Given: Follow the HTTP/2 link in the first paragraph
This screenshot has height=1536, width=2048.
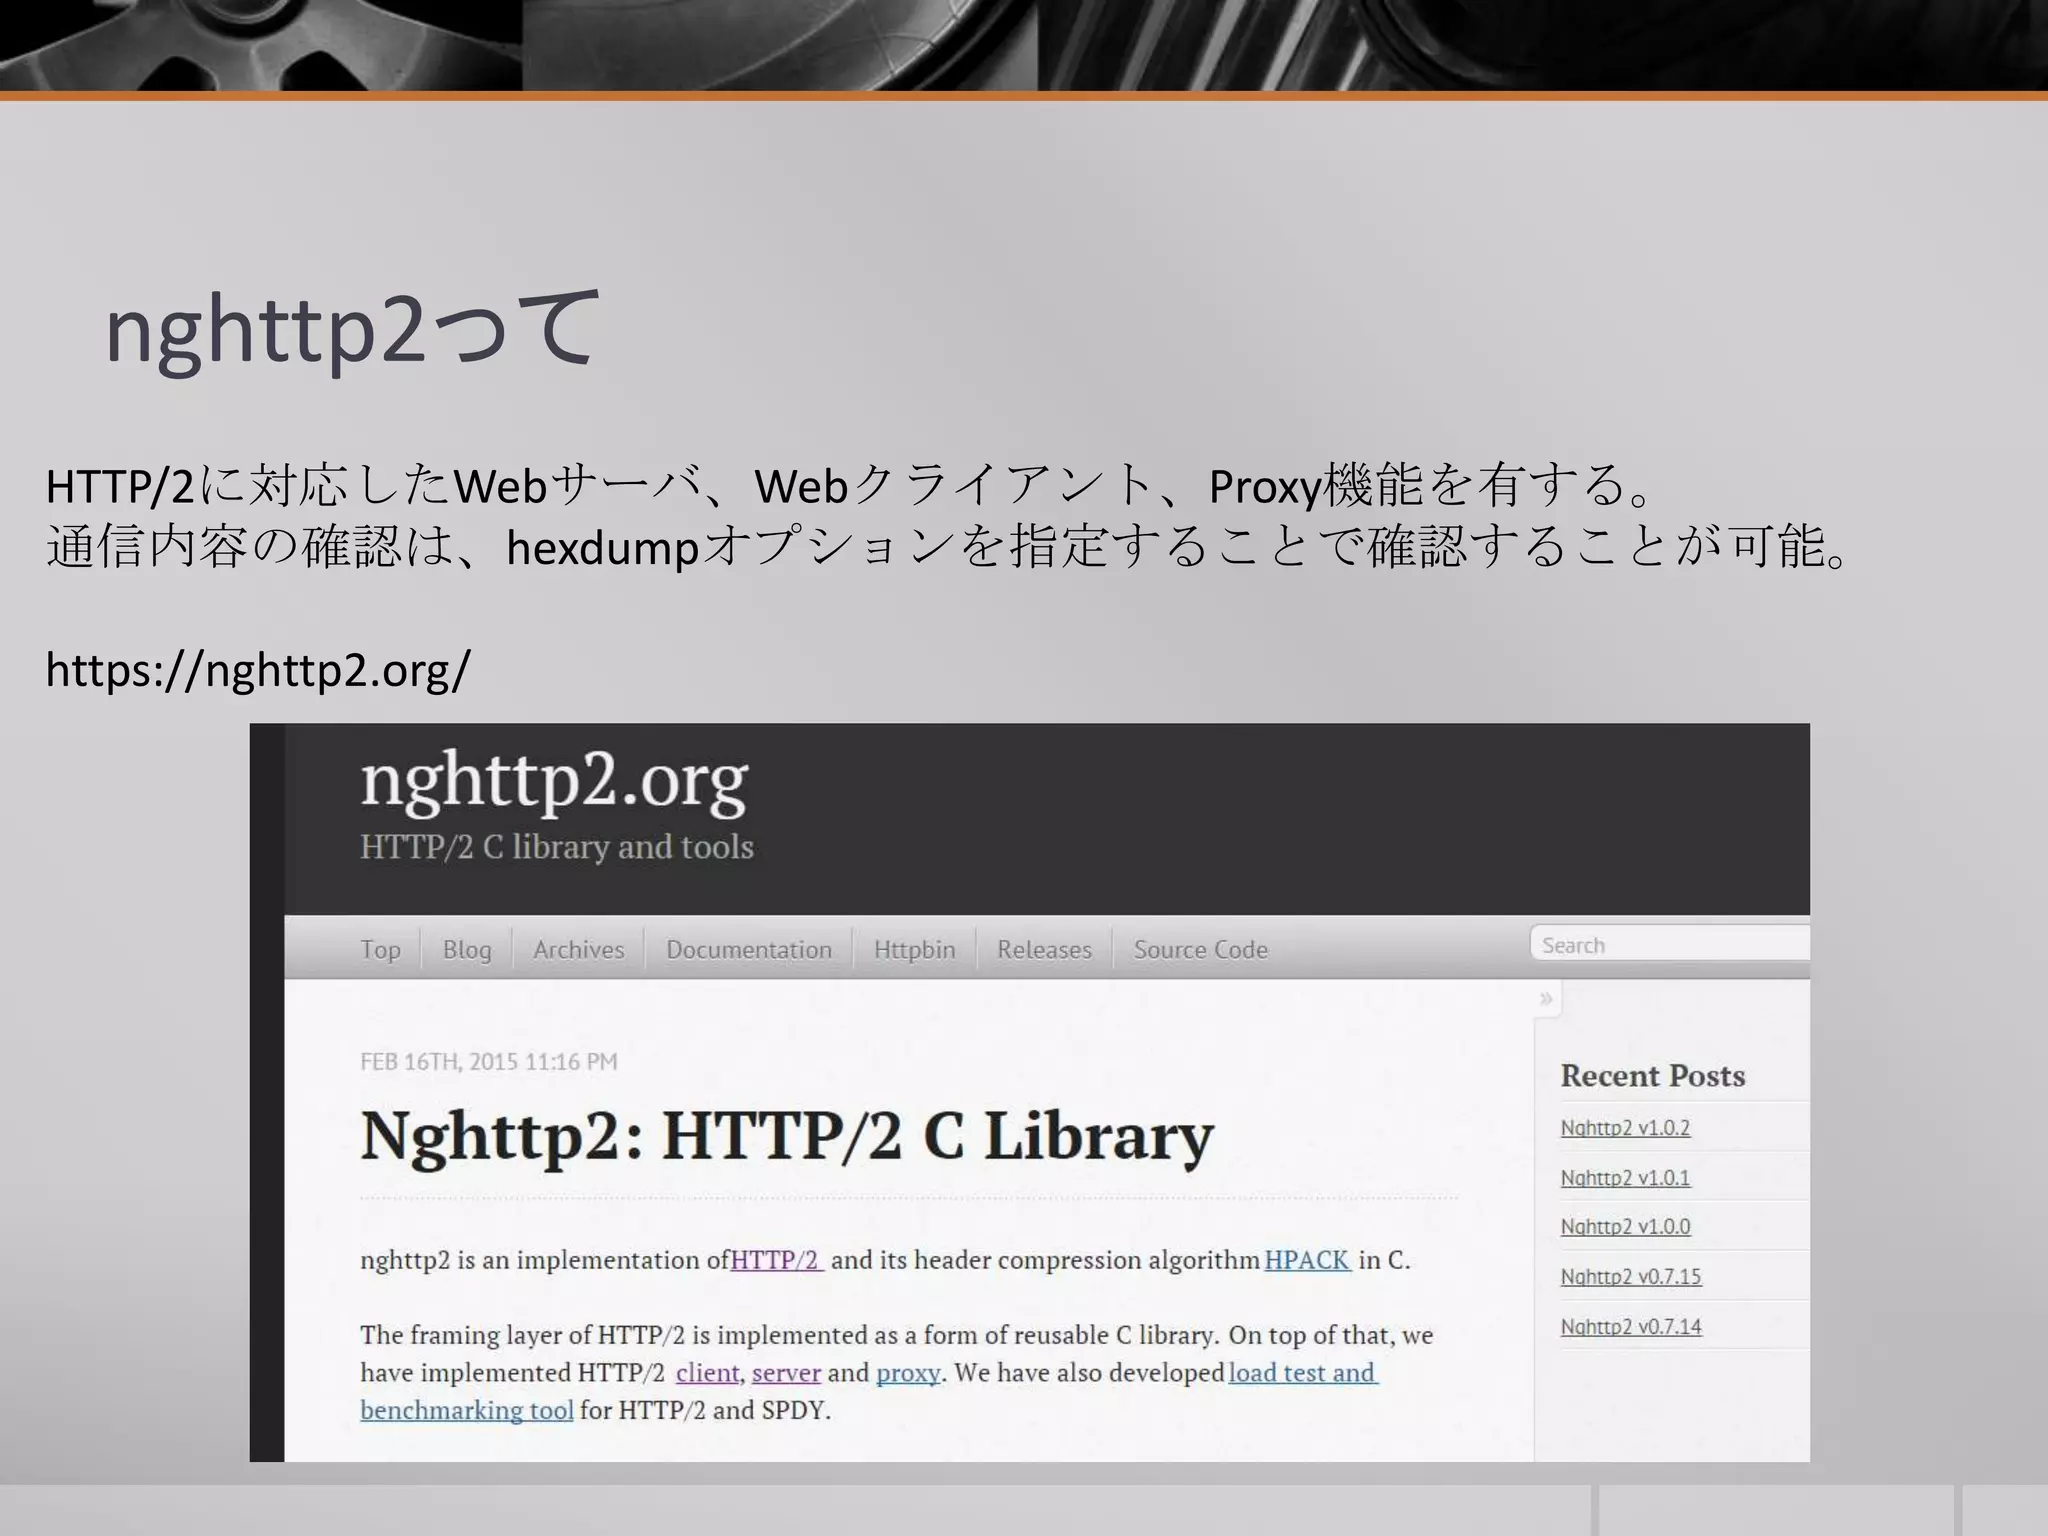Looking at the screenshot, I should pos(776,1260).
